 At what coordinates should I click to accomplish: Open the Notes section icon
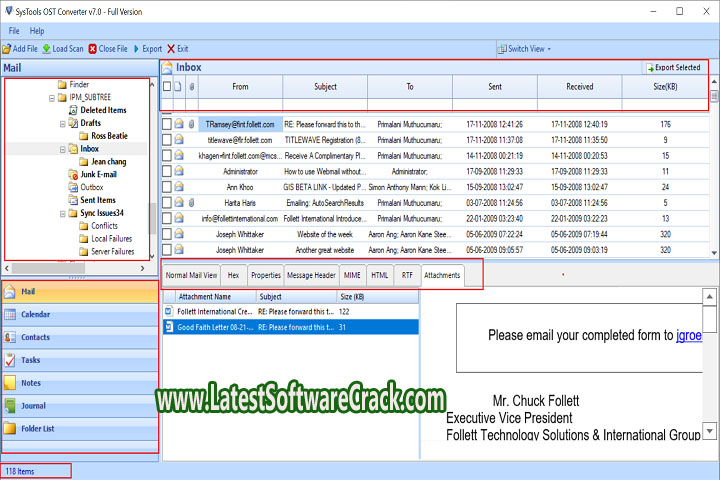10,383
